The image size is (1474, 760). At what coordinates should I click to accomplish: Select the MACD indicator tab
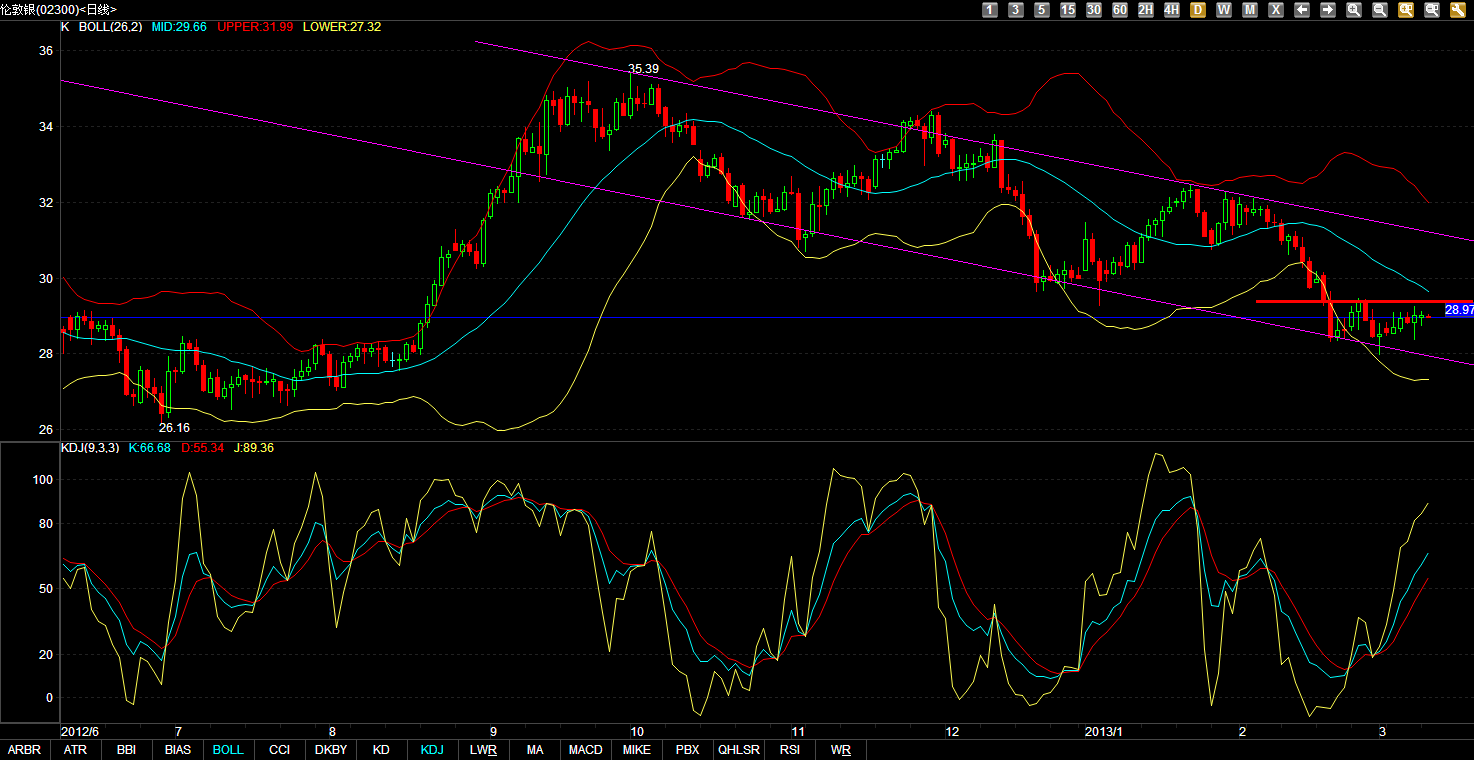tap(586, 750)
